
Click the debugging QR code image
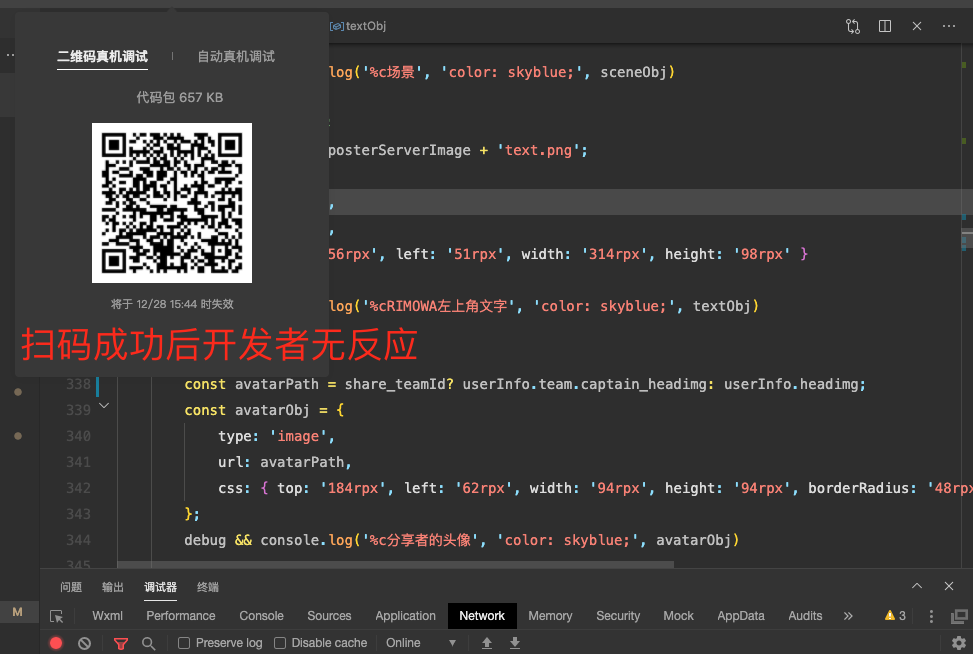[x=172, y=203]
